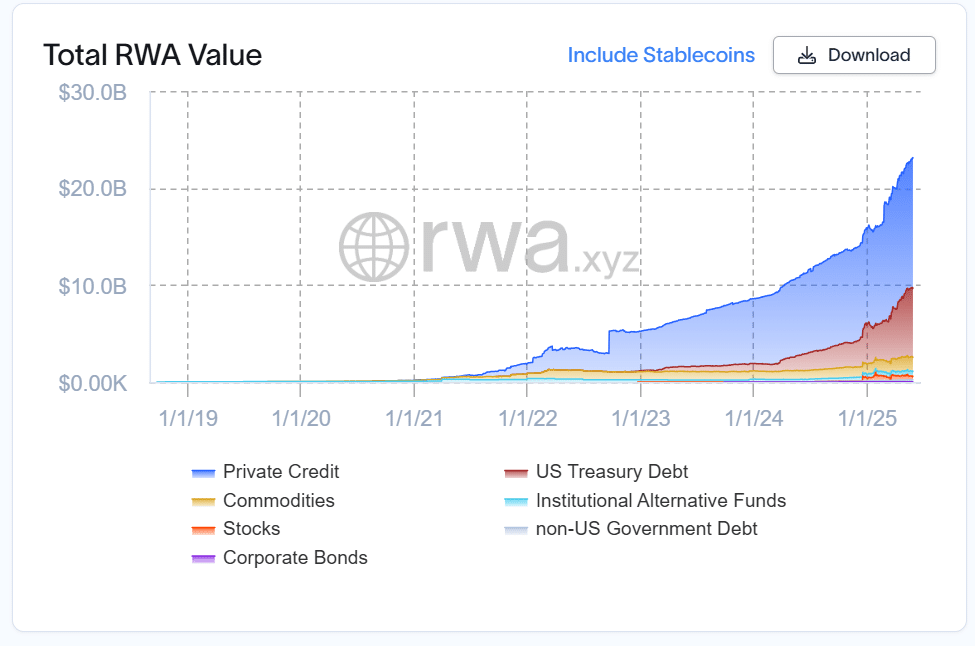This screenshot has height=646, width=975.
Task: Toggle the Stocks legend label
Action: 252,528
